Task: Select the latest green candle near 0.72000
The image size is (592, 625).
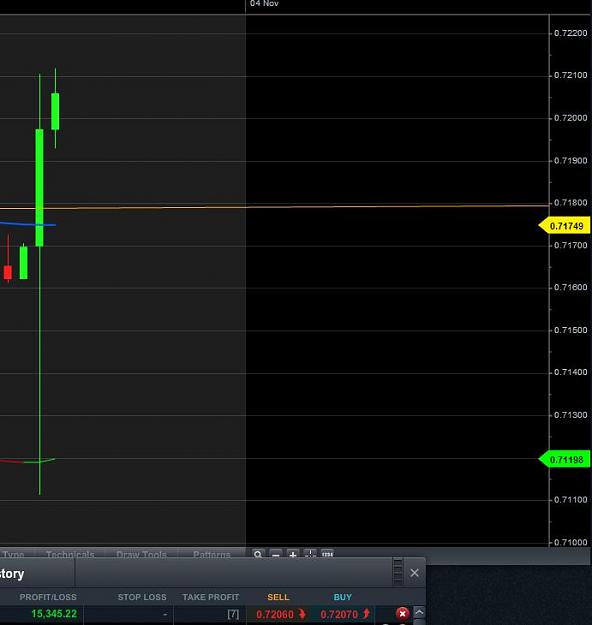Action: point(55,111)
